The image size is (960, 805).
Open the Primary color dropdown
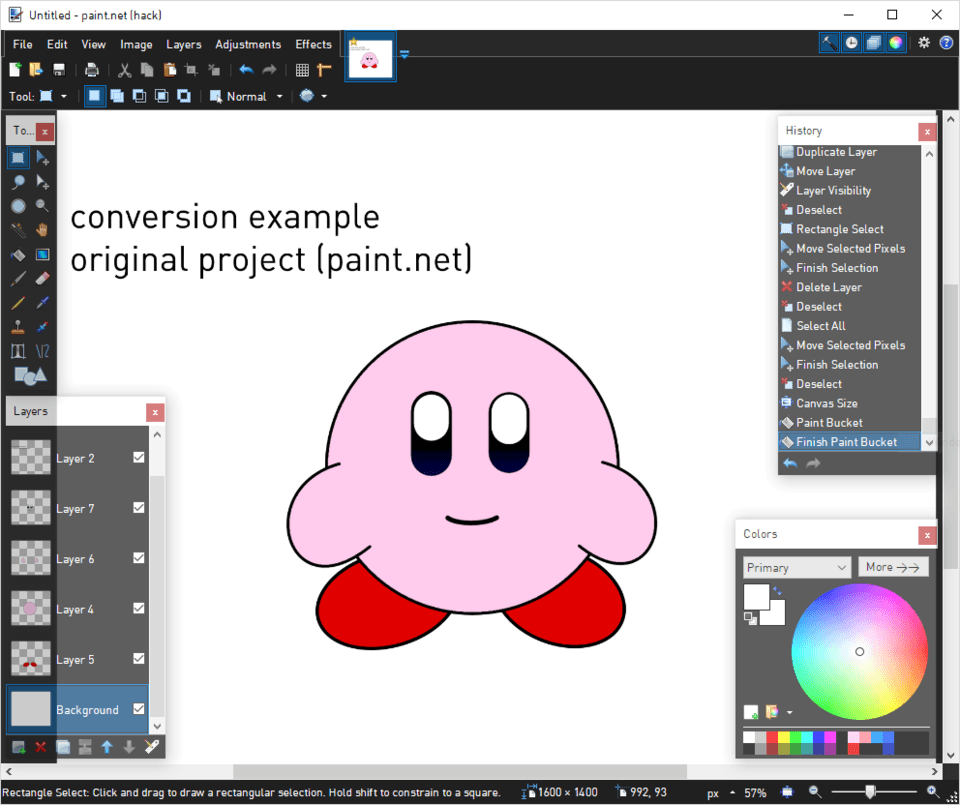pyautogui.click(x=797, y=567)
